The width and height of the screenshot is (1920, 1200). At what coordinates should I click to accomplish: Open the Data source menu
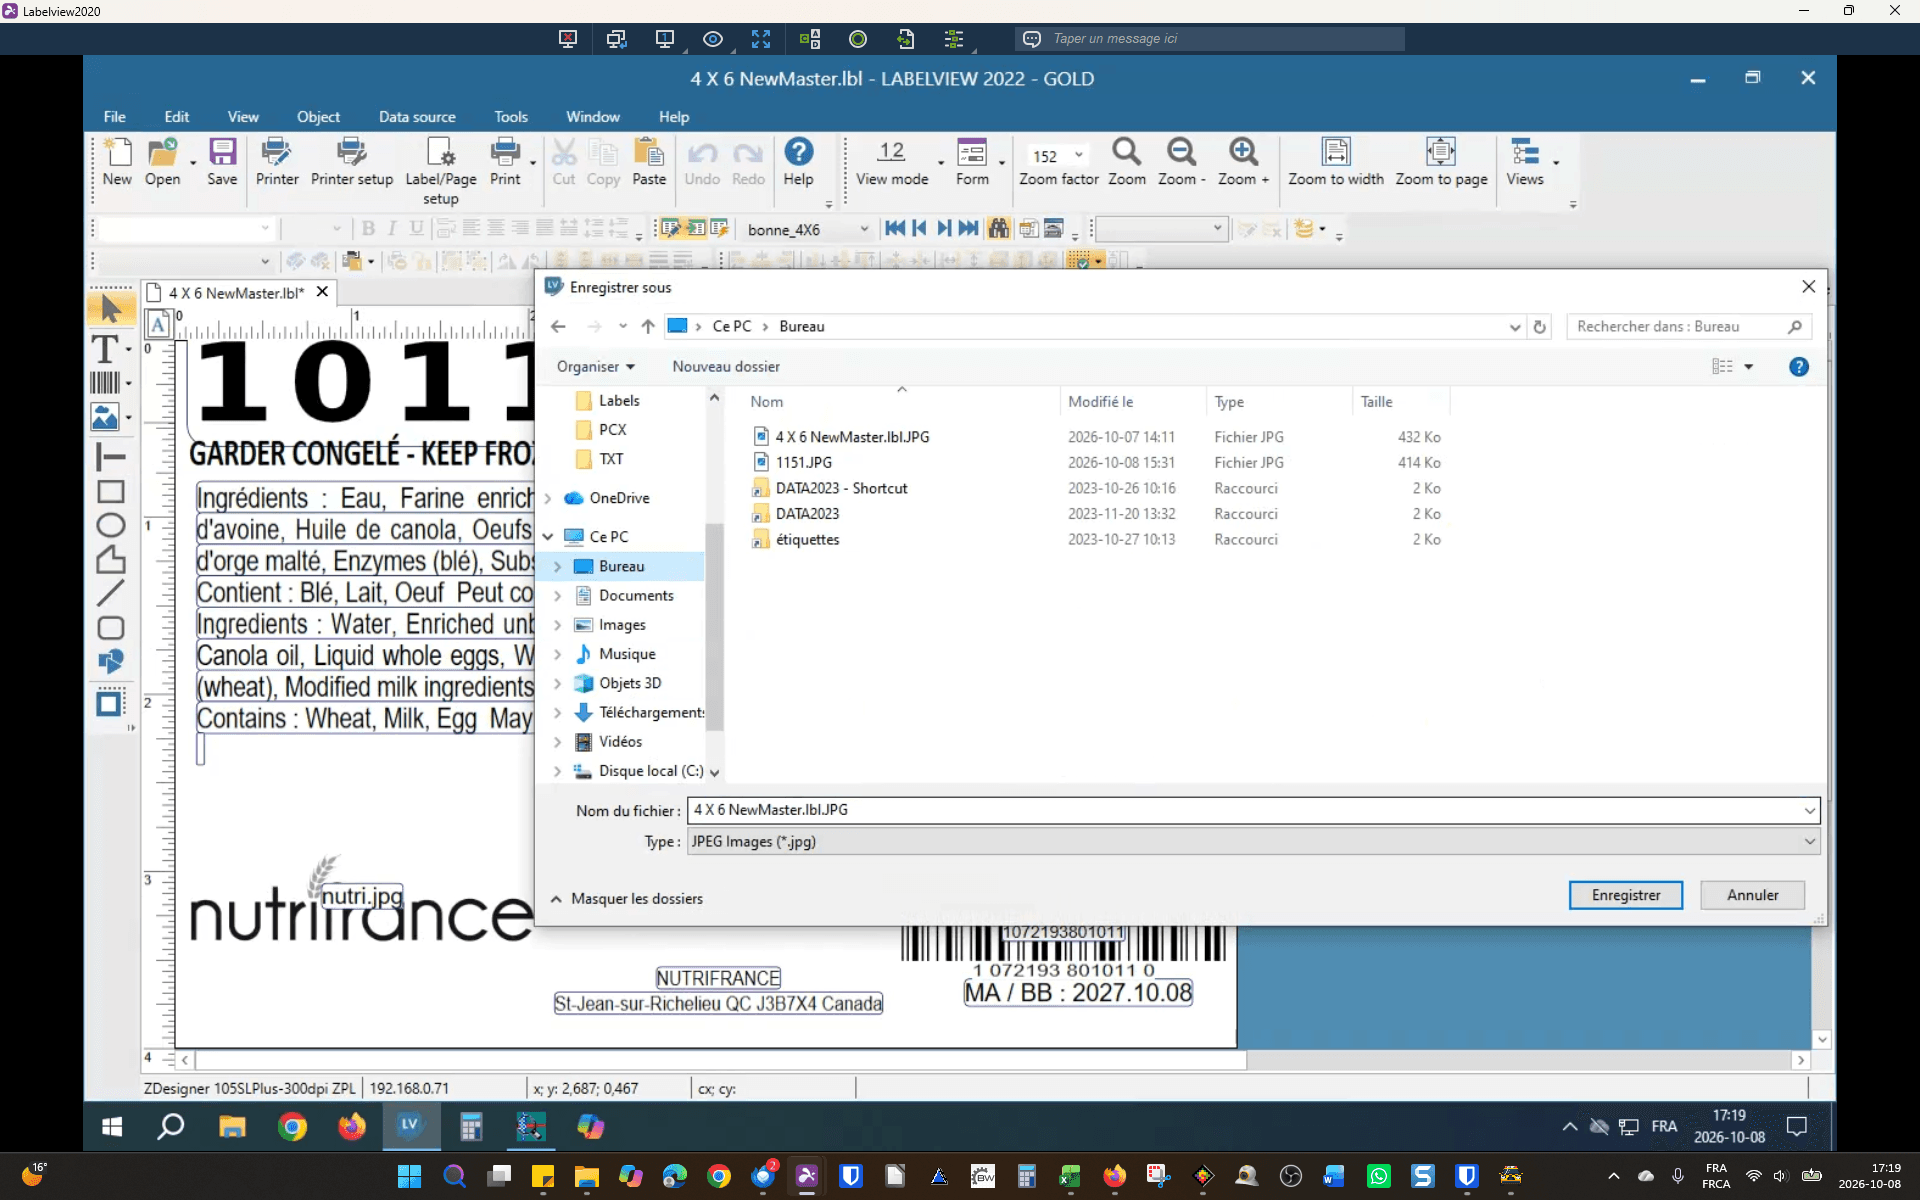[x=417, y=117]
